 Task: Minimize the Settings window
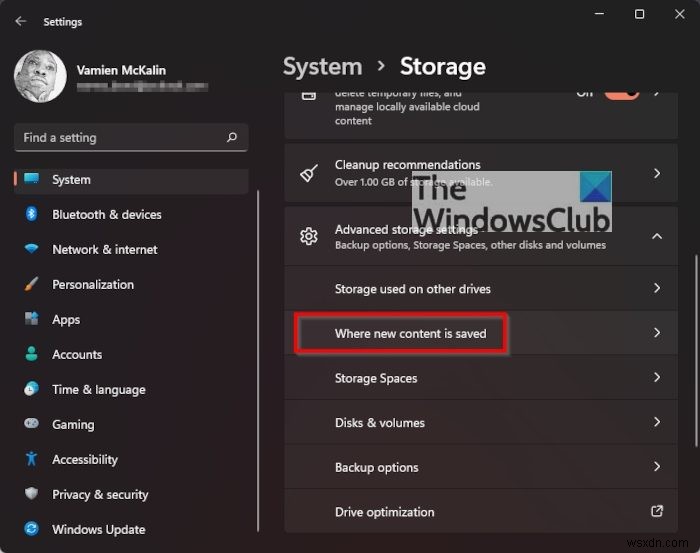600,14
